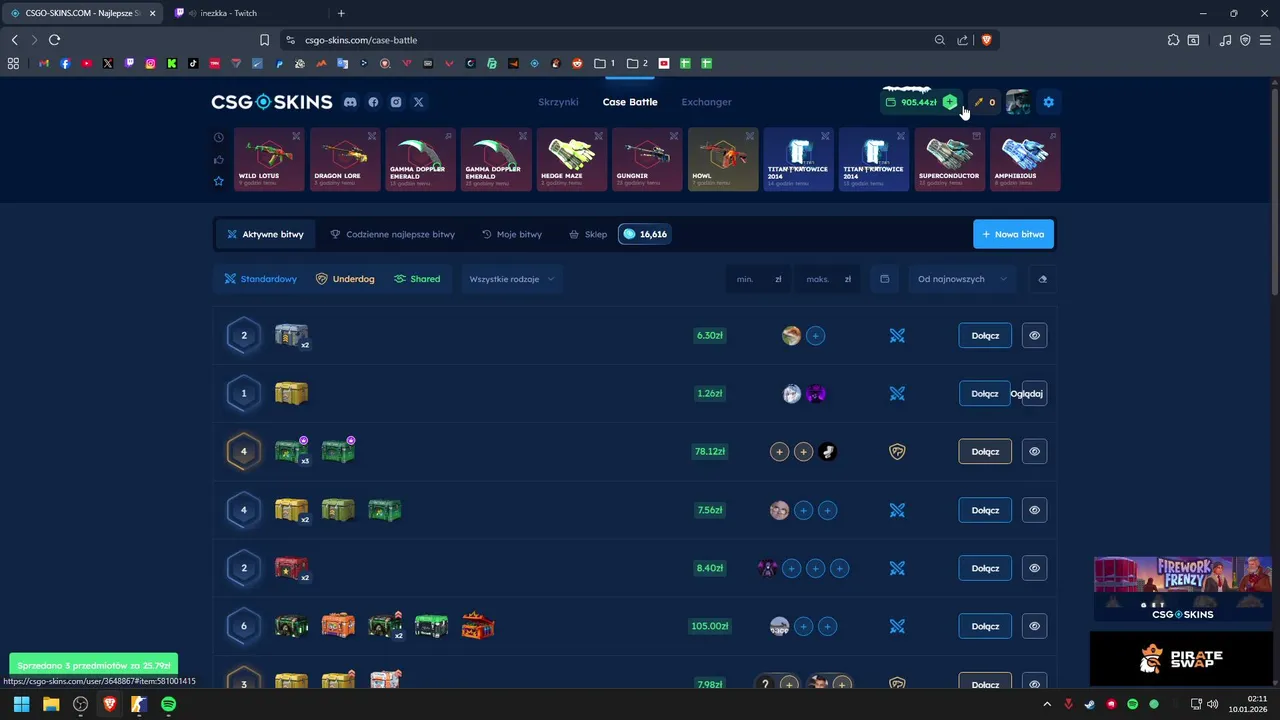Click the eraser clear-filters icon
Image resolution: width=1280 pixels, height=720 pixels.
[1043, 279]
